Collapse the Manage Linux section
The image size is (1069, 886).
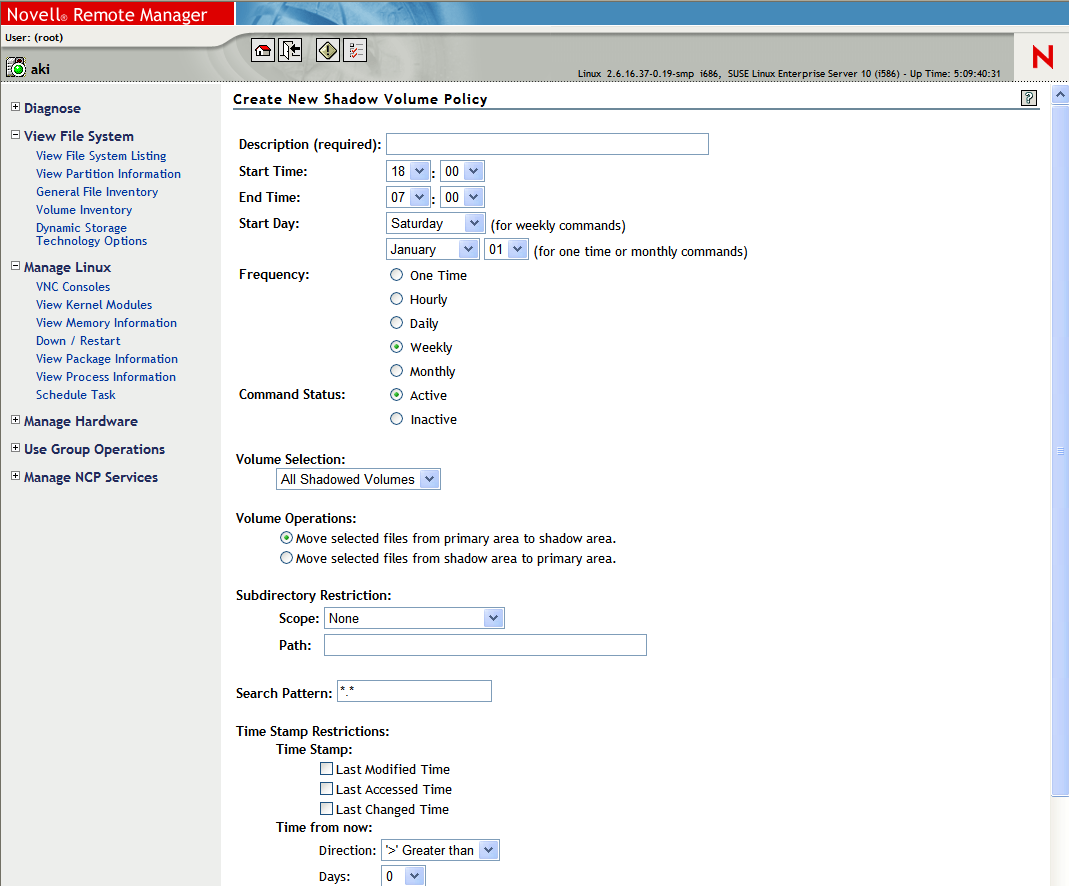click(15, 266)
